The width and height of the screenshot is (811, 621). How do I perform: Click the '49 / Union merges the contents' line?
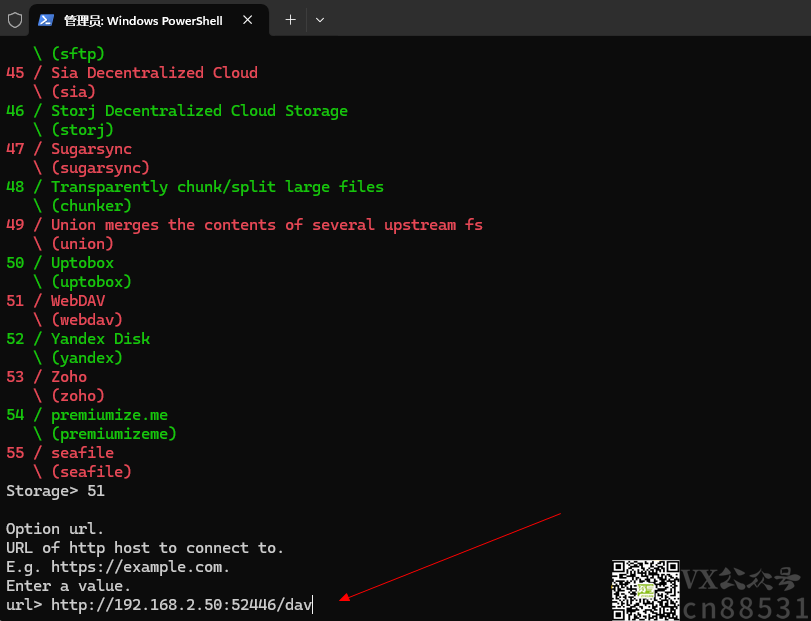click(x=244, y=225)
